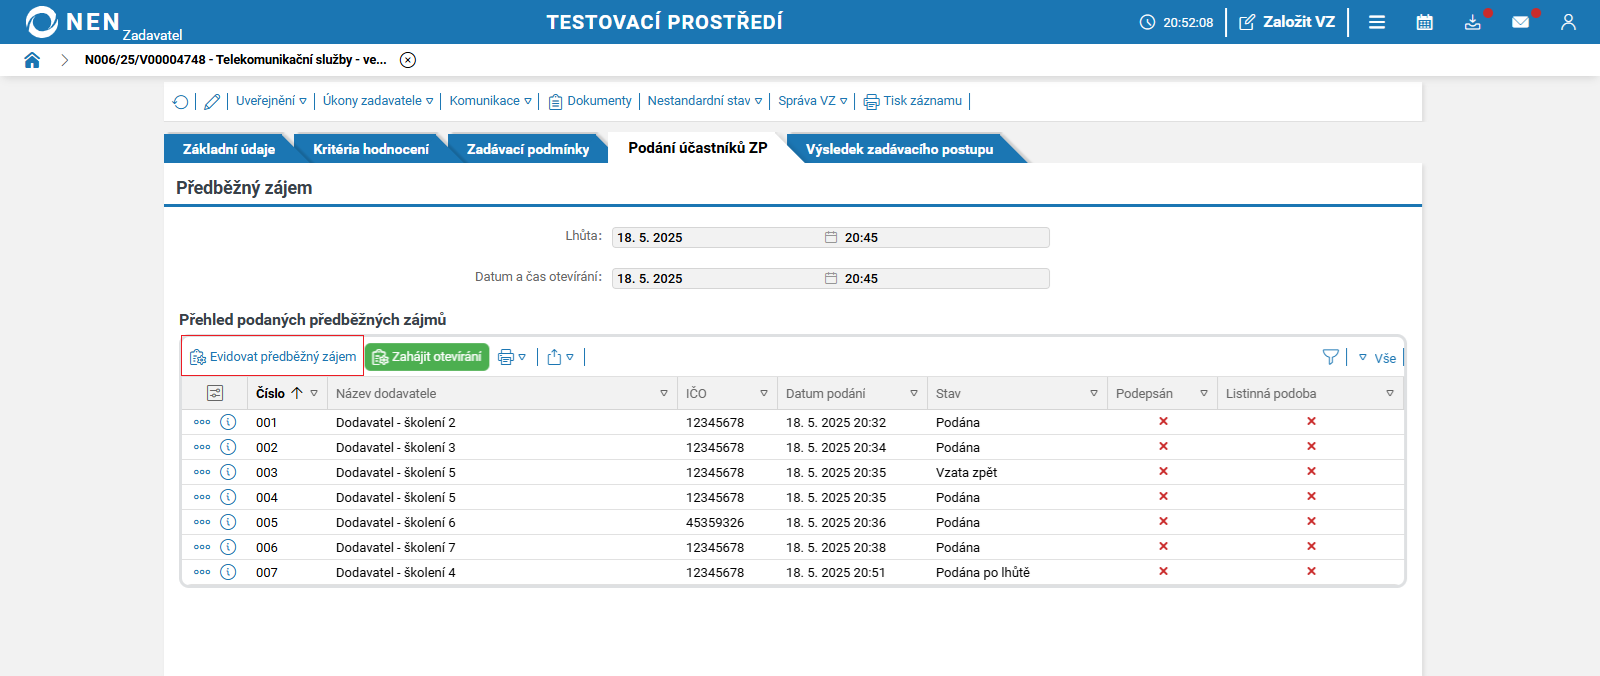Open Název dodavatele column filter arrow
The width and height of the screenshot is (1600, 676).
(x=664, y=394)
